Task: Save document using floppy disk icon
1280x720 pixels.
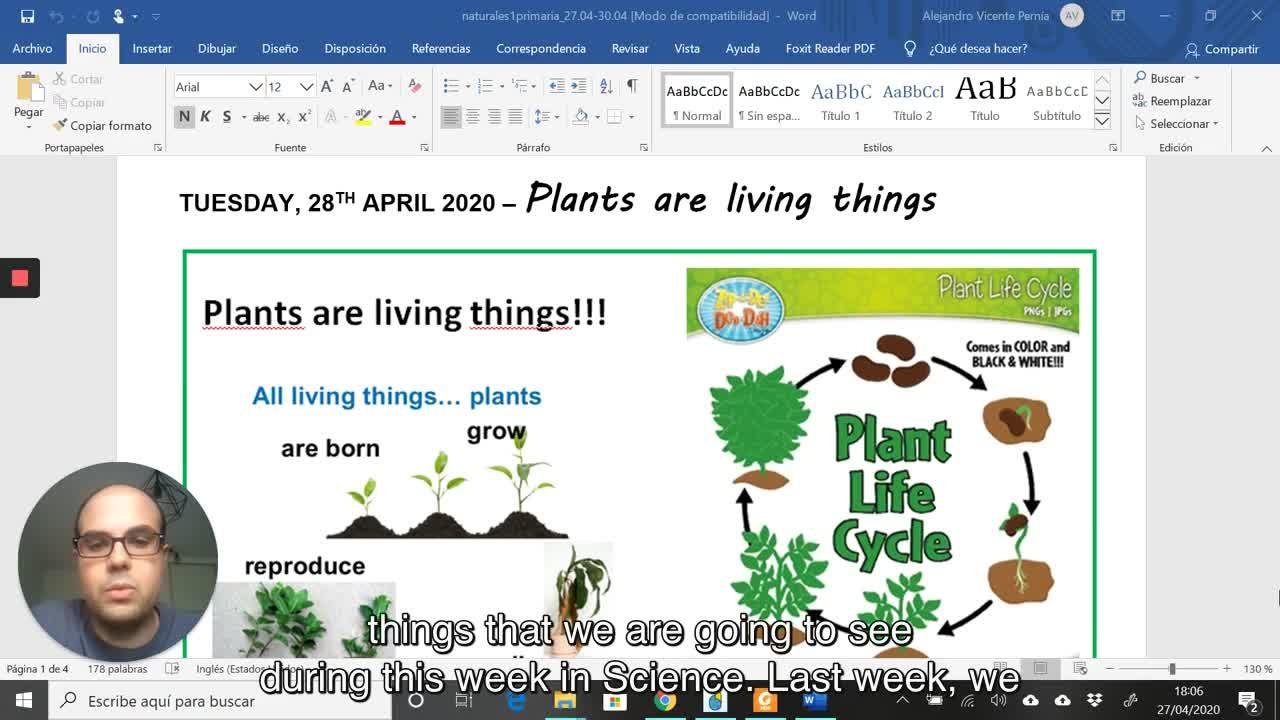Action: click(x=27, y=16)
